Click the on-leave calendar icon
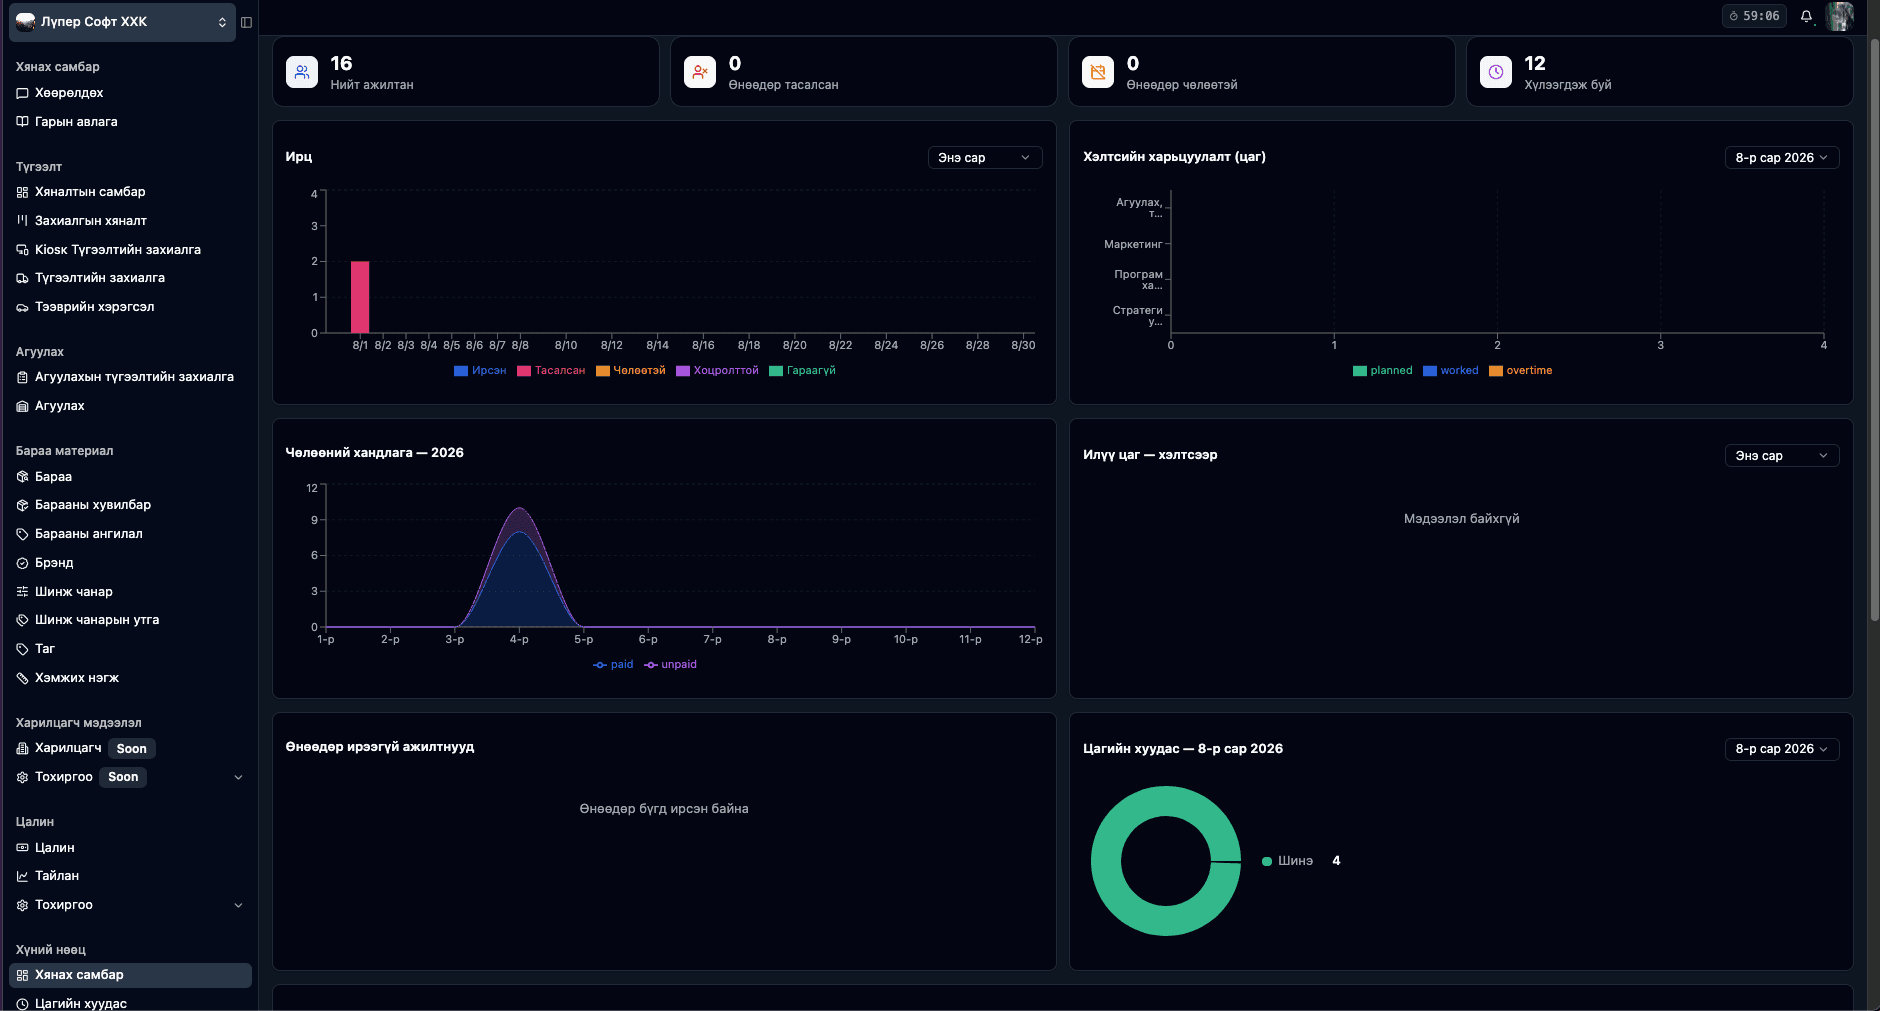 click(1098, 72)
